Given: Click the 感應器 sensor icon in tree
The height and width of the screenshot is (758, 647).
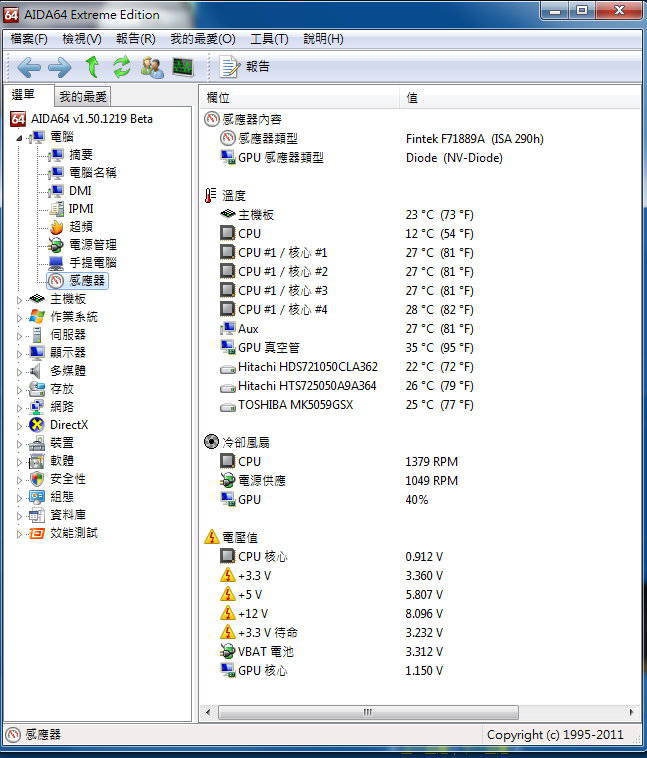Looking at the screenshot, I should click(56, 281).
